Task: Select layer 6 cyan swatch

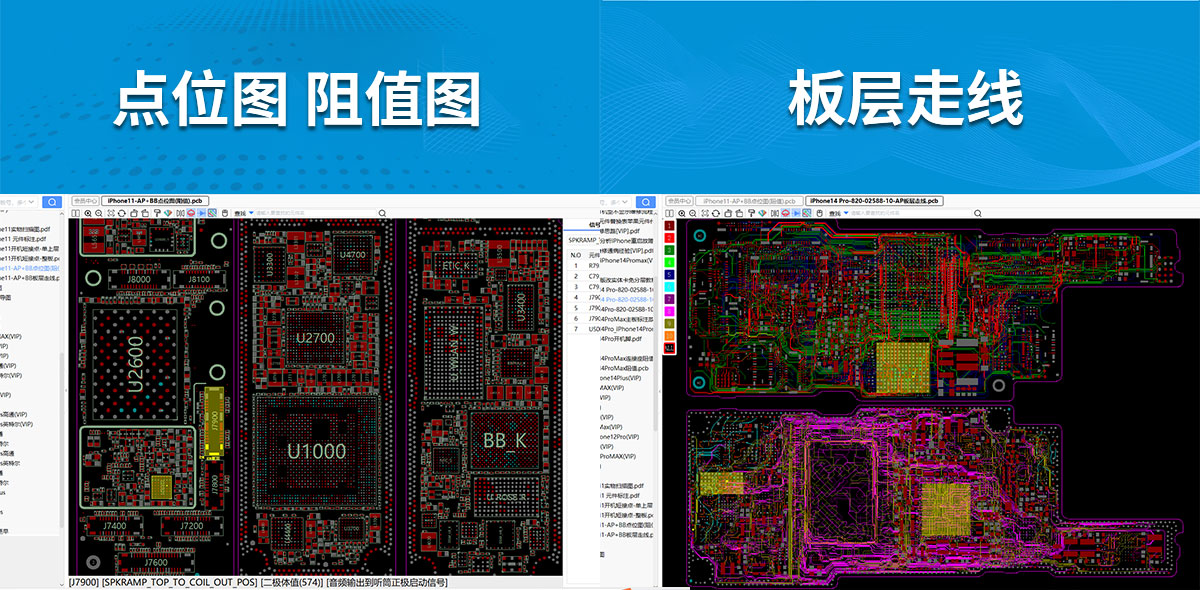Action: [x=669, y=286]
